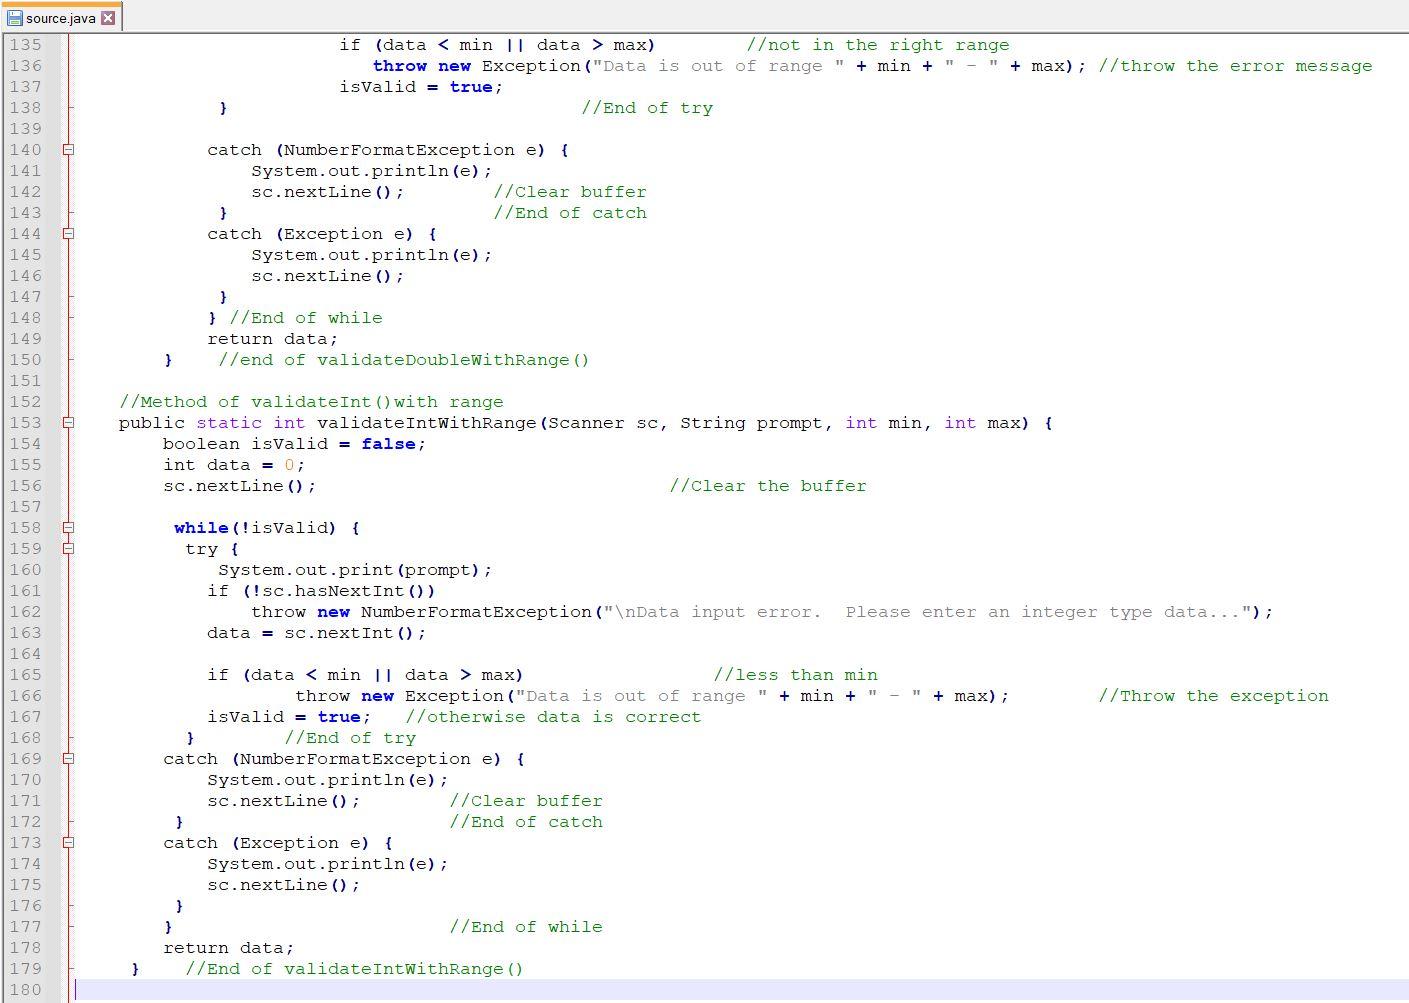Click line number 153 in the margin
The width and height of the screenshot is (1409, 1003).
[x=26, y=422]
